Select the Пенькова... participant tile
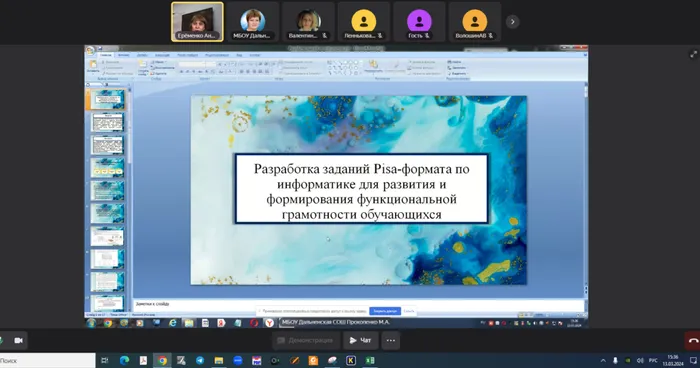 (x=363, y=22)
